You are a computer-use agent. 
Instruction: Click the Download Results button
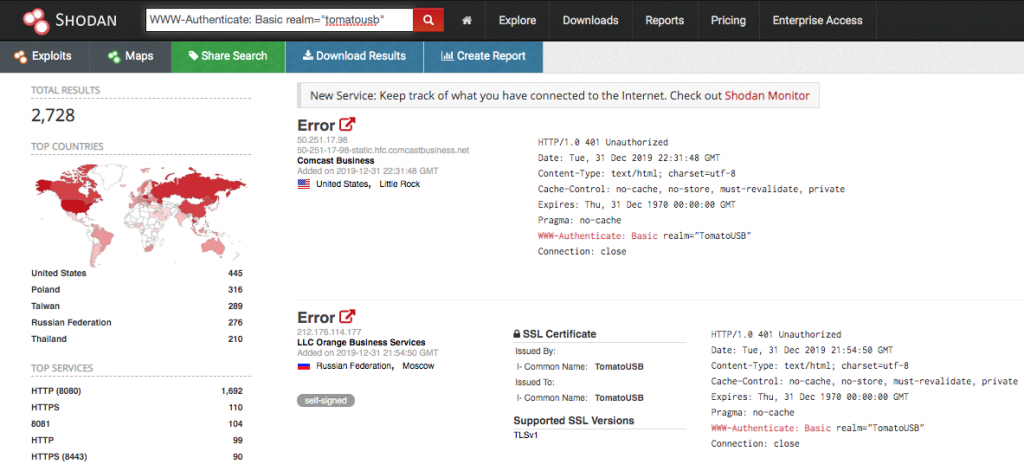[x=354, y=56]
